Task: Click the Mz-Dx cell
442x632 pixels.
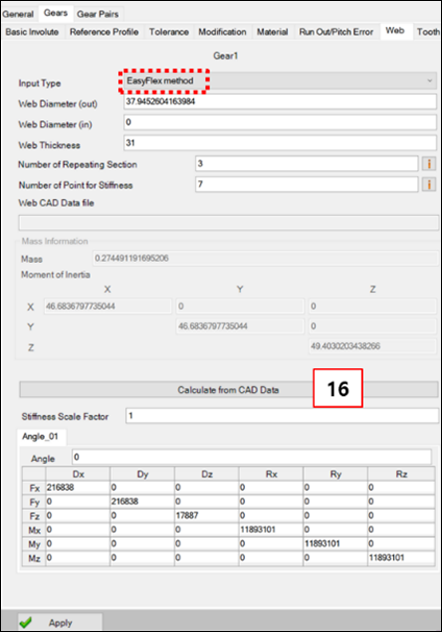Action: [78, 558]
